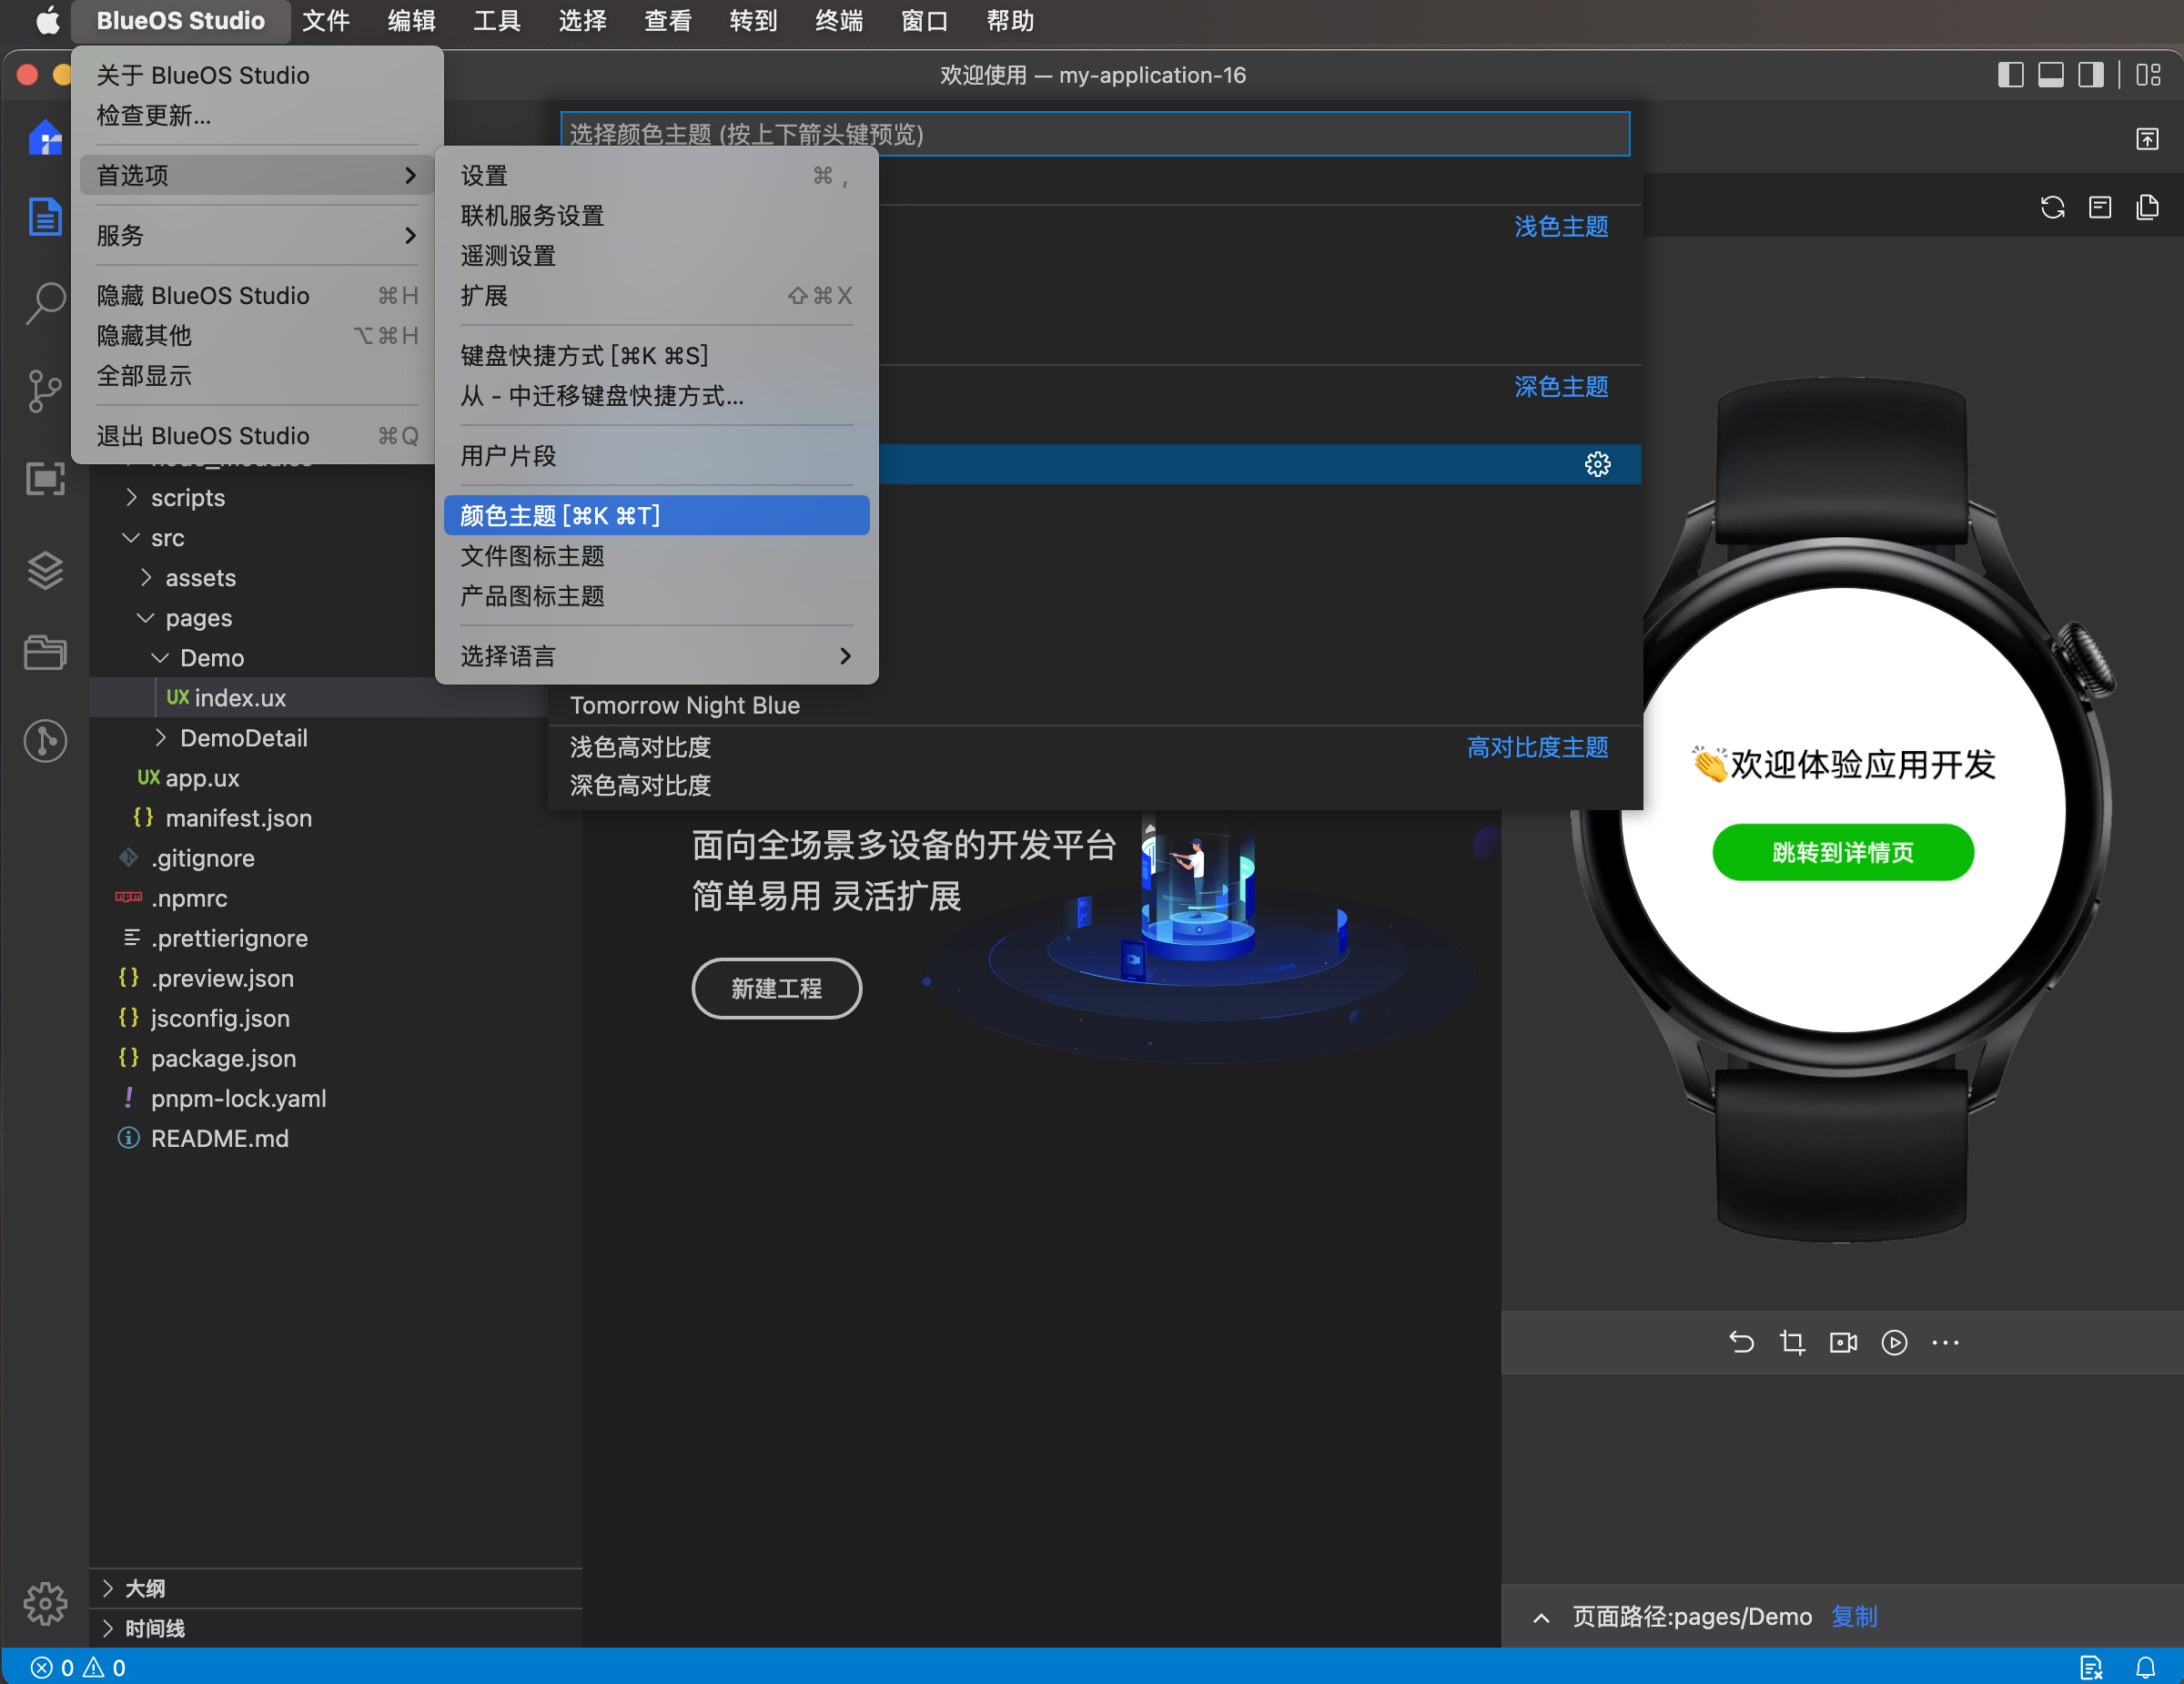Select the Tomorrow Night Blue theme
This screenshot has width=2184, height=1684.
1095,705
